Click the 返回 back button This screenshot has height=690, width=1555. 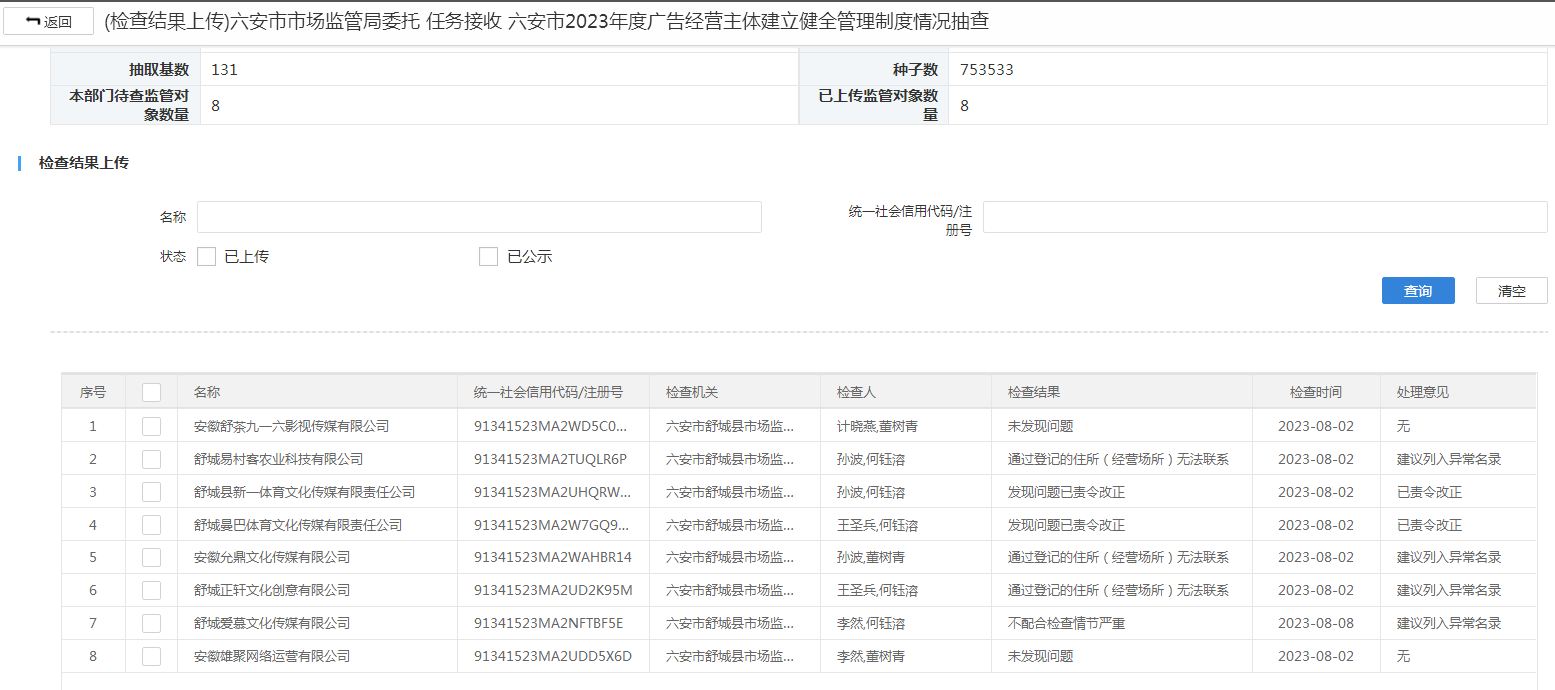click(x=48, y=21)
